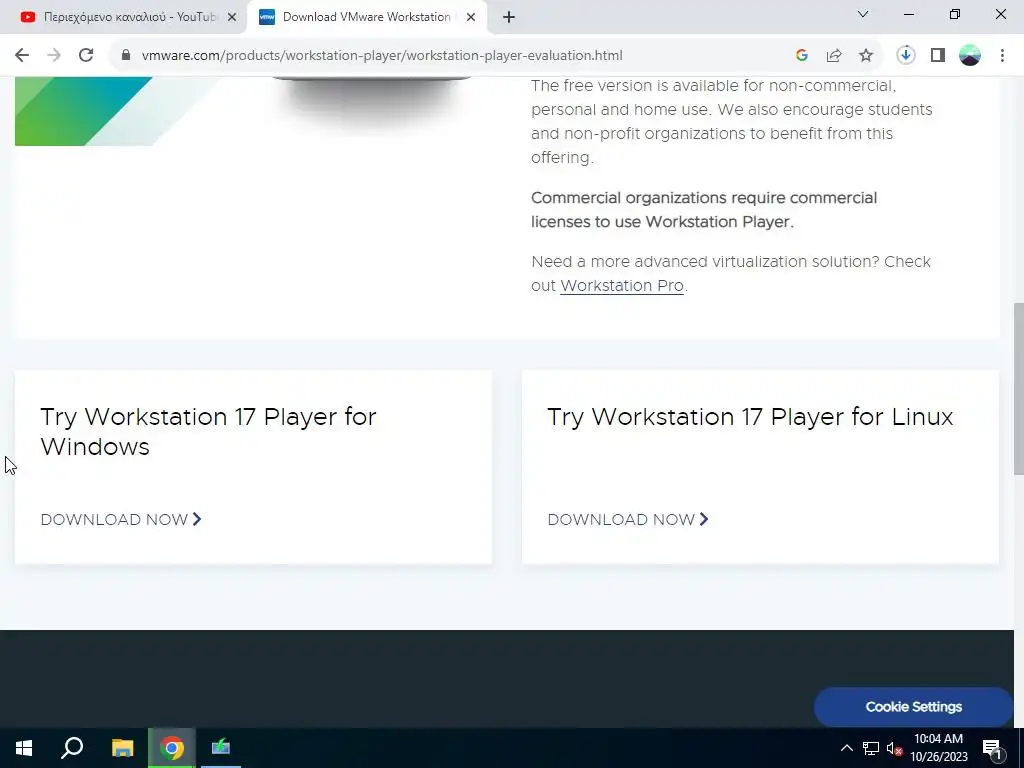
Task: Click the arrow beside Windows Download Now
Action: coord(197,519)
